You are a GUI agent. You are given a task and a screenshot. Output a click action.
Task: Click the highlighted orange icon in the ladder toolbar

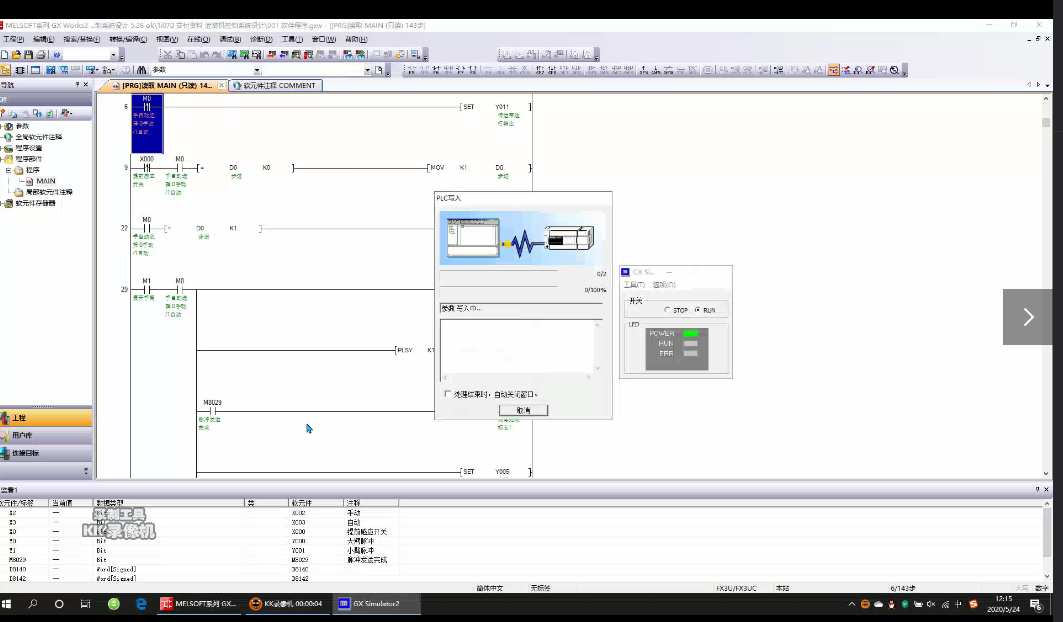tap(833, 70)
